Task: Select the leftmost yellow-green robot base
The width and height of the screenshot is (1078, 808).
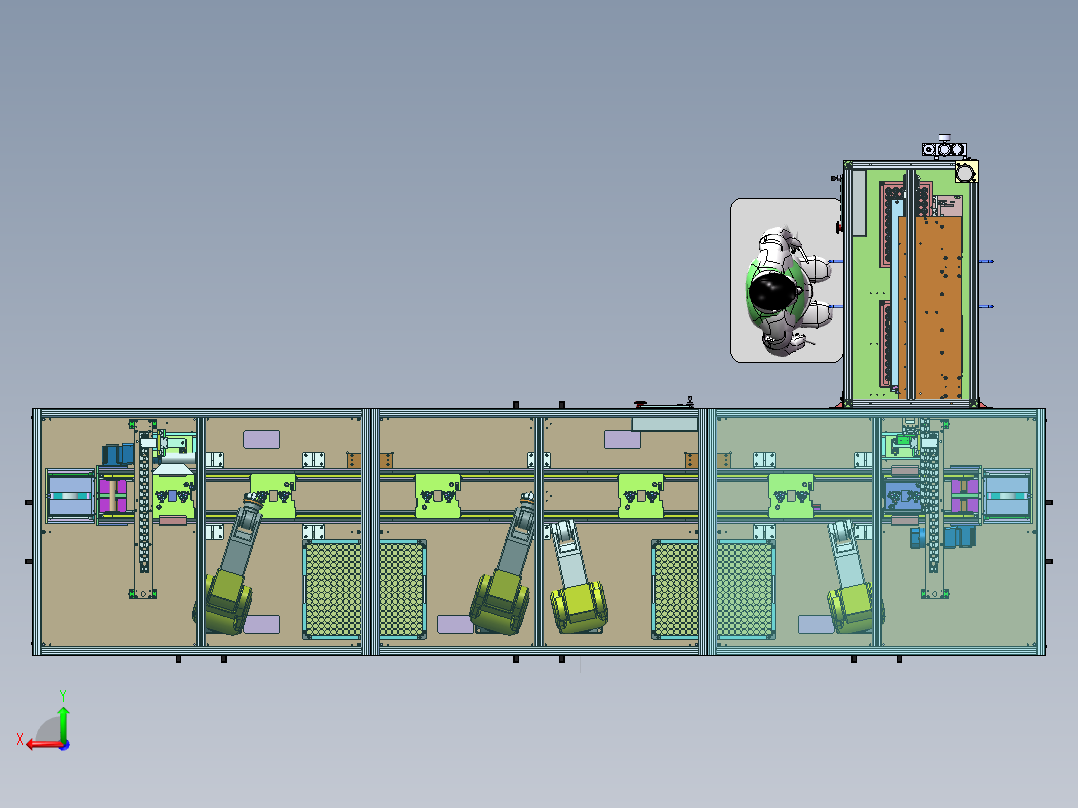Action: [225, 601]
